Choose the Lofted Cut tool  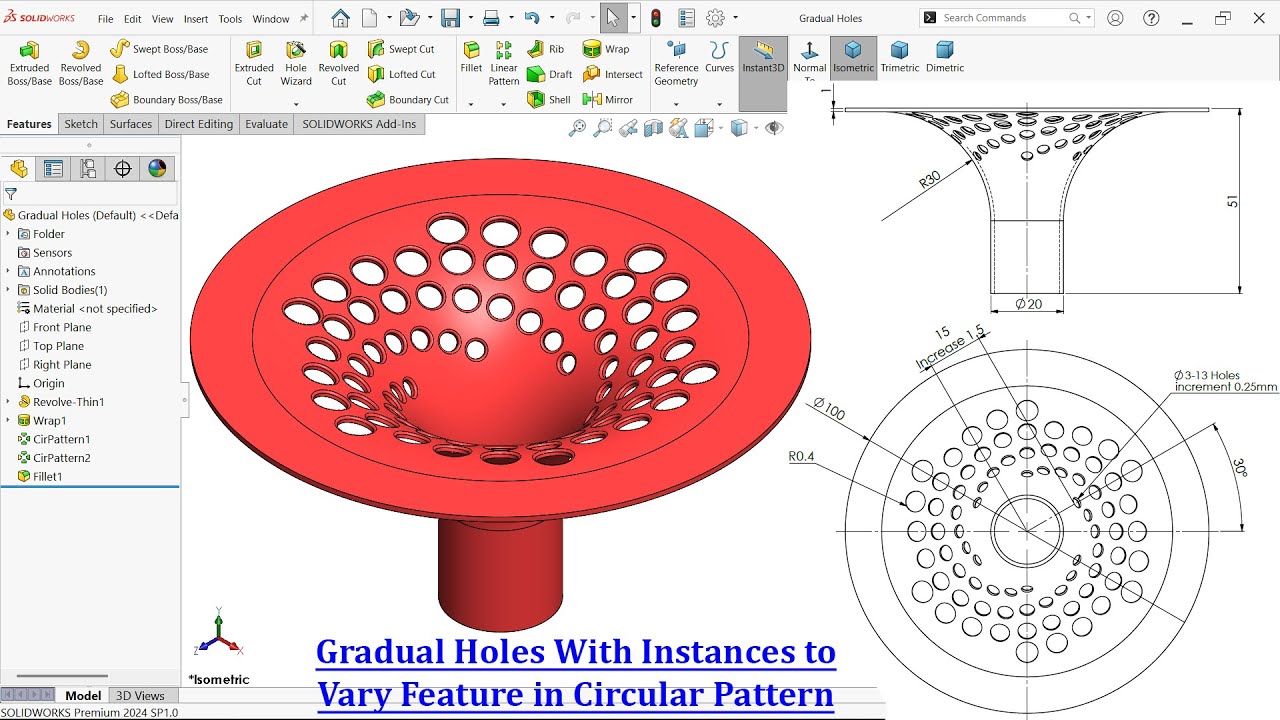tap(401, 74)
